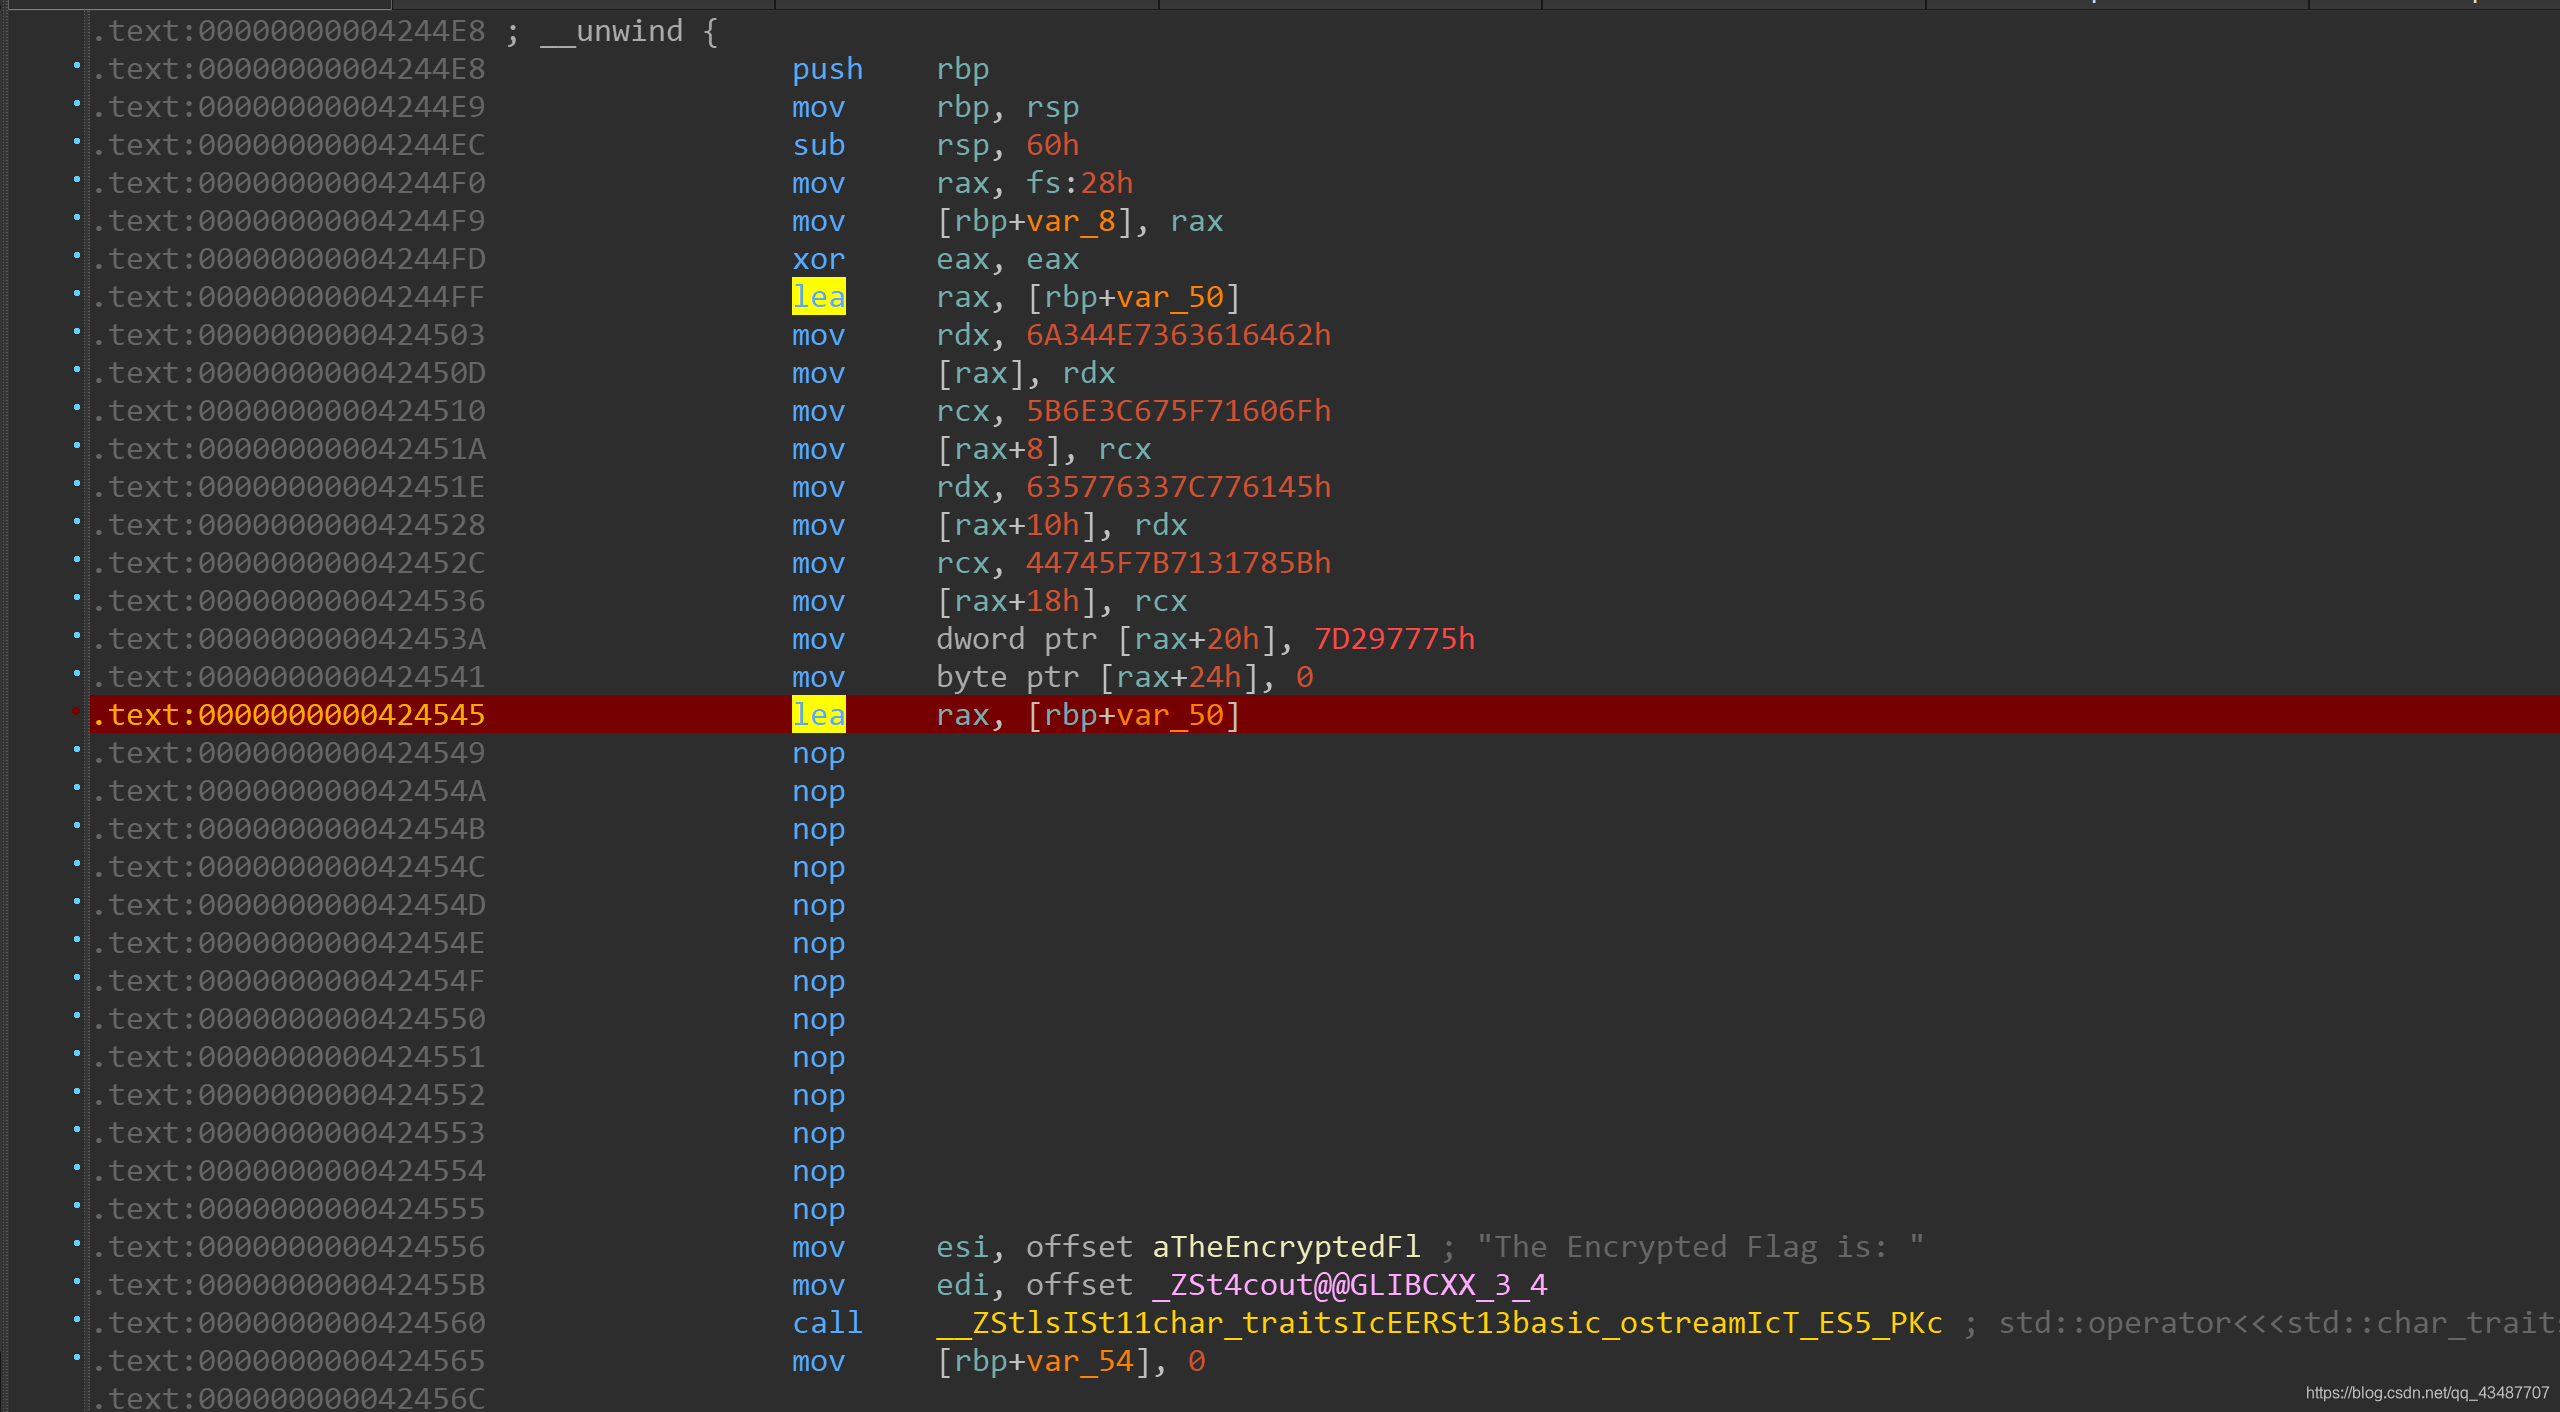
Task: Click the var_8 operand at 4244F9
Action: click(x=1070, y=221)
